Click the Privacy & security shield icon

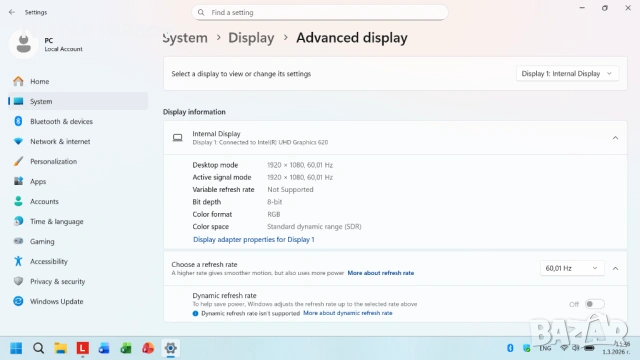click(x=18, y=281)
